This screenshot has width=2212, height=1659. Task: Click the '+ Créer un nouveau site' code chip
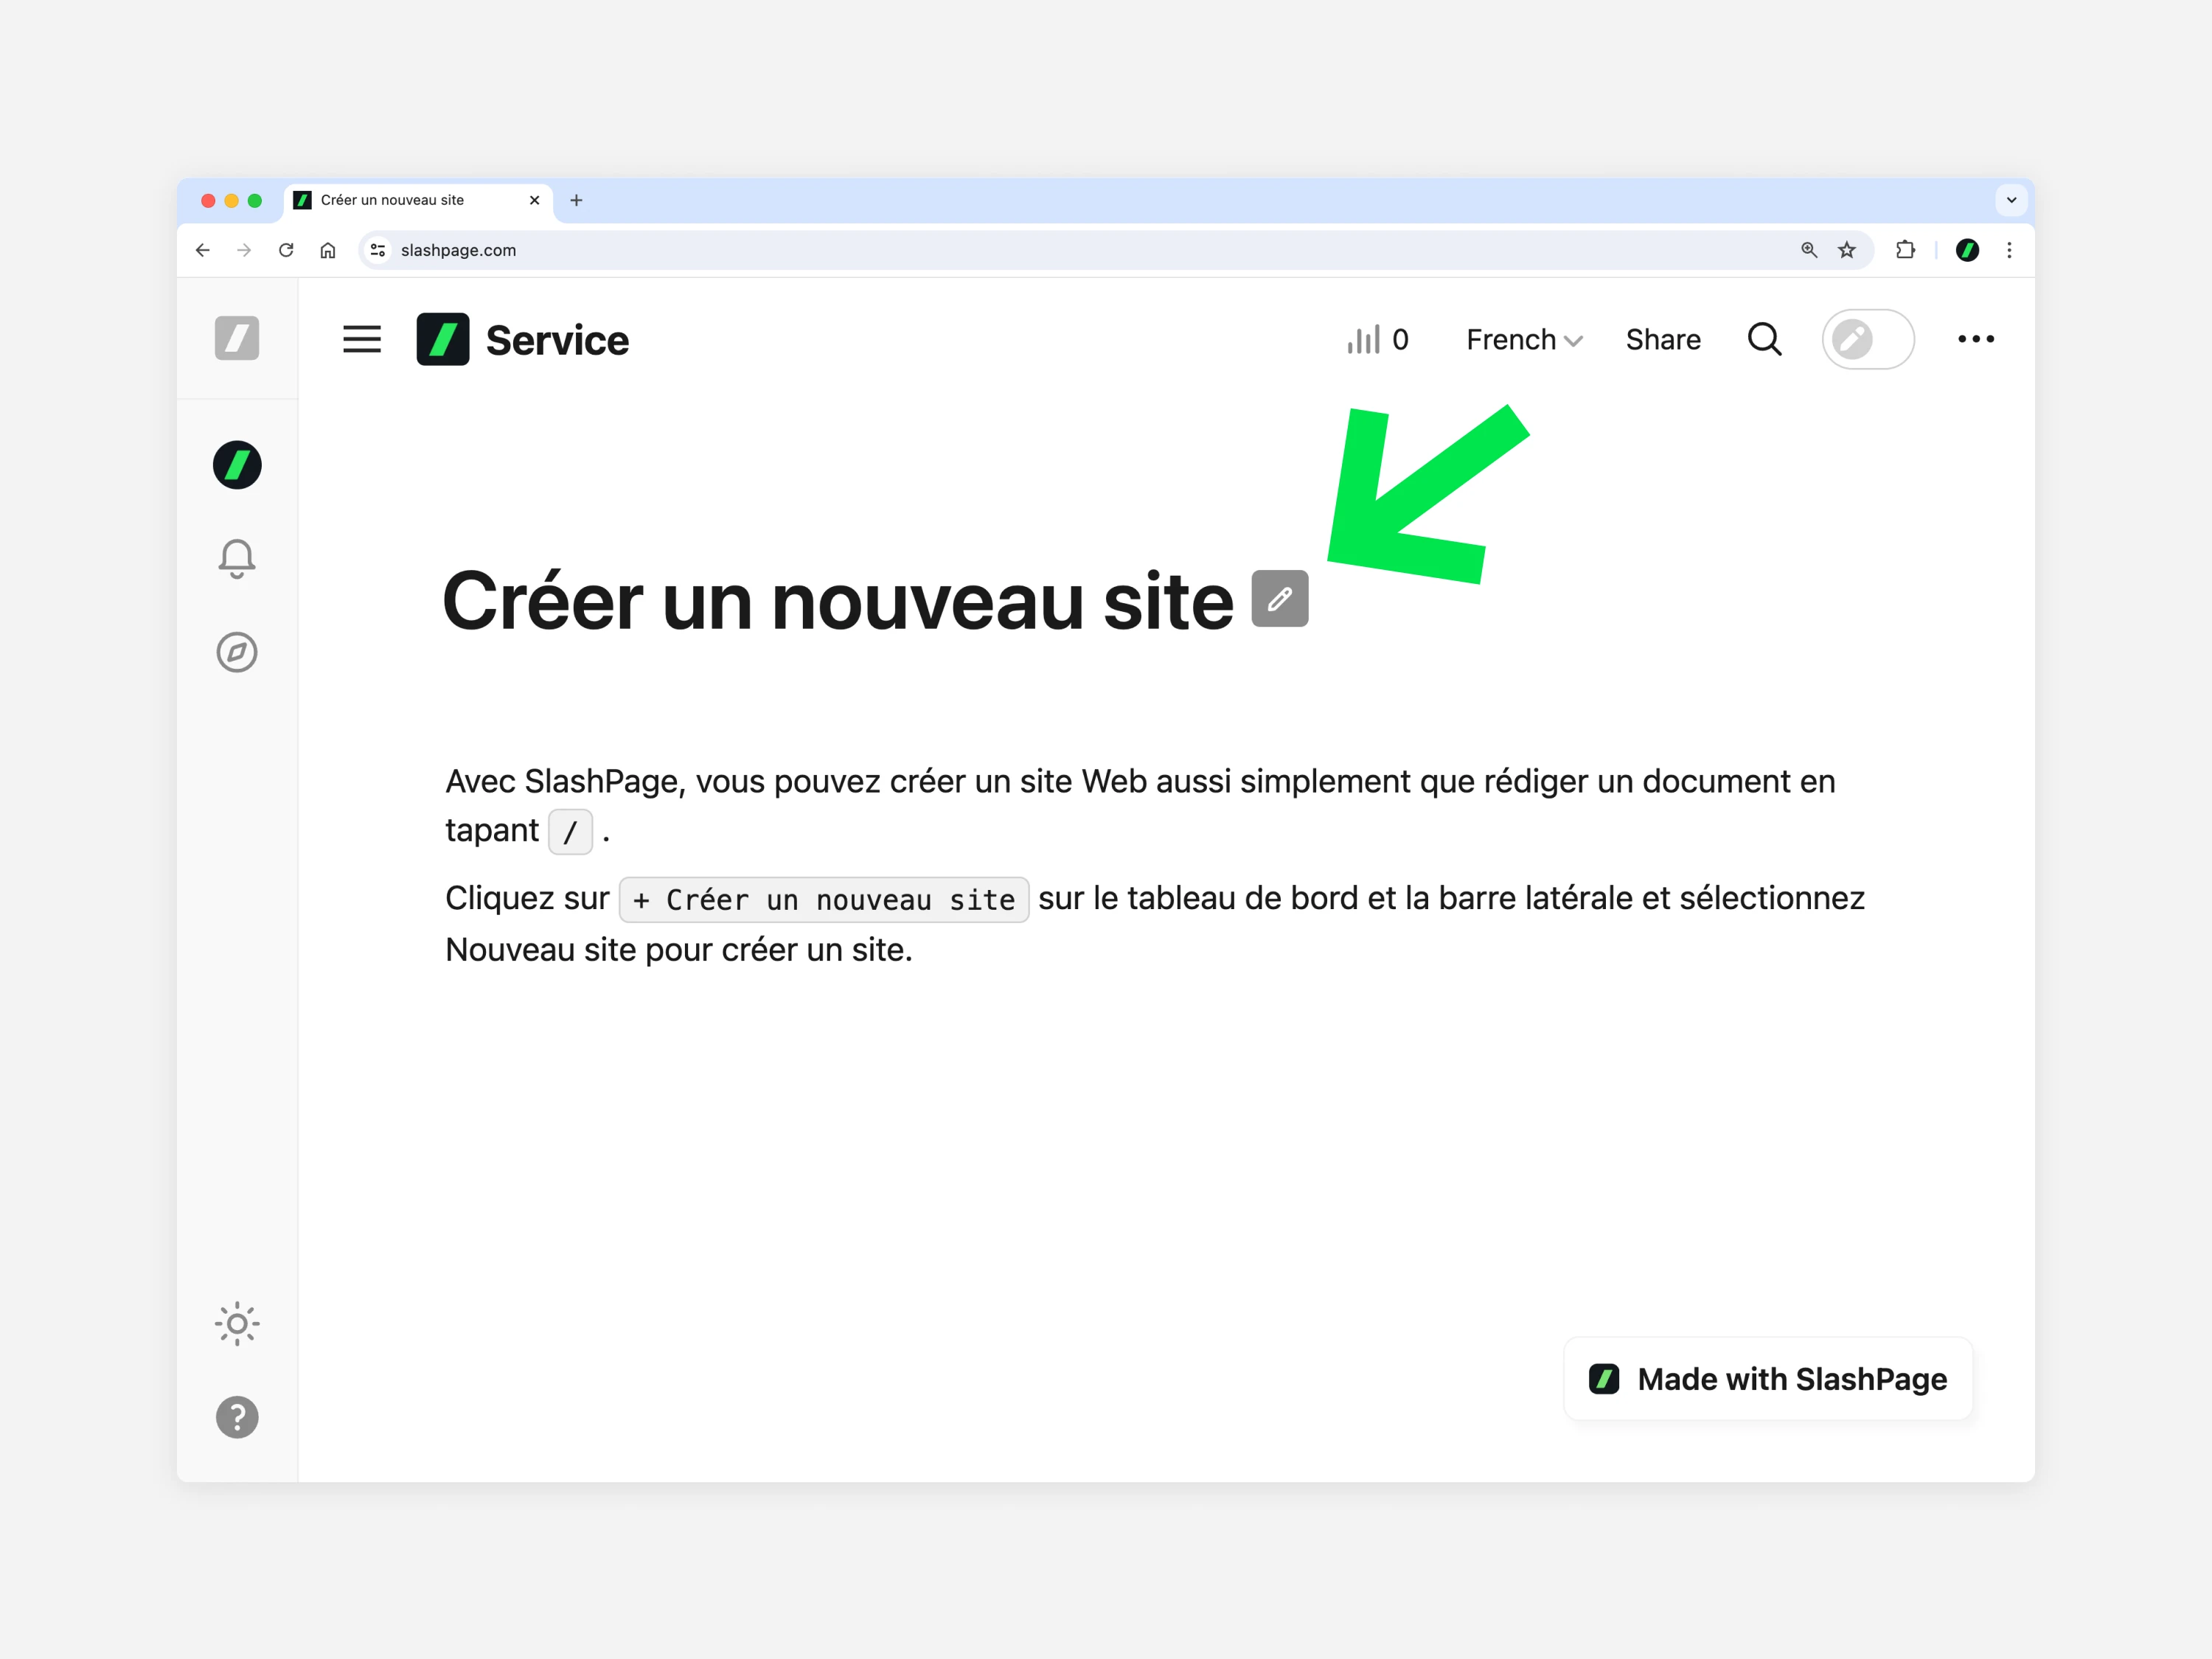[824, 900]
